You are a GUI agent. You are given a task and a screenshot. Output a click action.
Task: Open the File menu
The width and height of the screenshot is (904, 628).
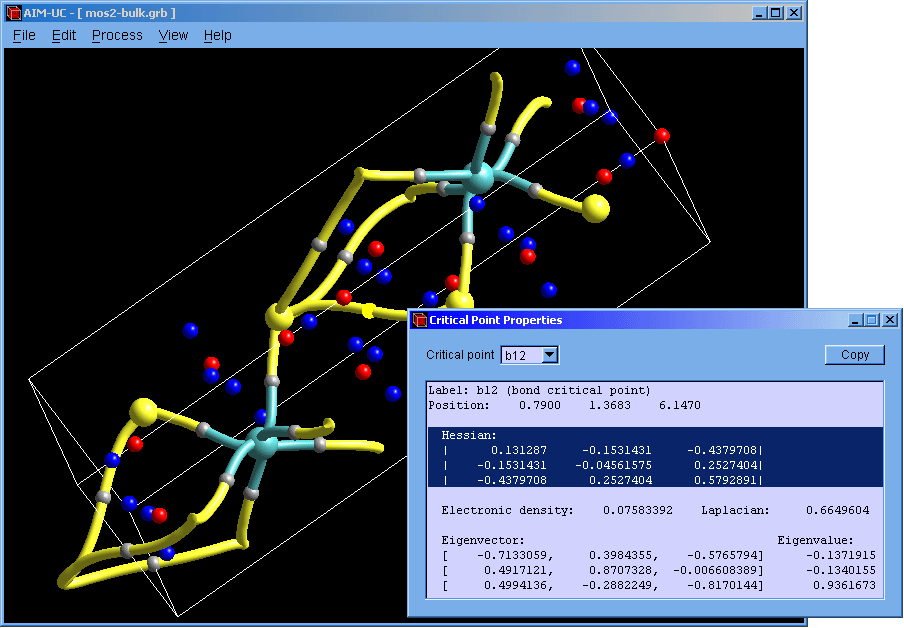click(24, 35)
